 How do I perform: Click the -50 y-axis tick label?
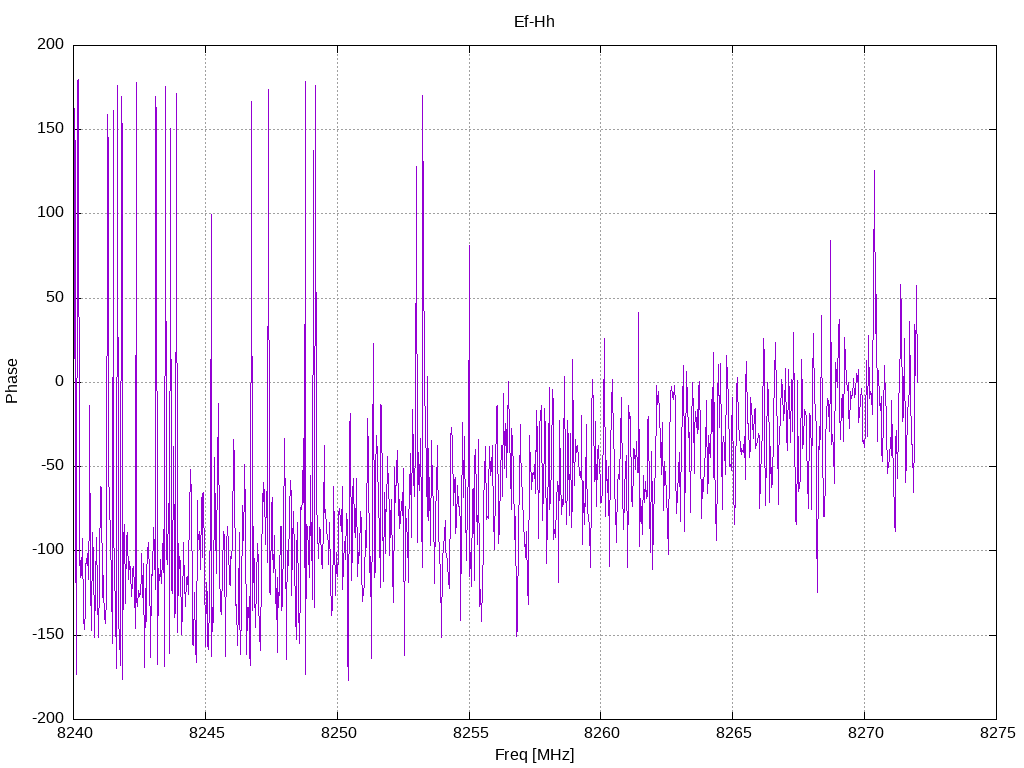coord(52,466)
